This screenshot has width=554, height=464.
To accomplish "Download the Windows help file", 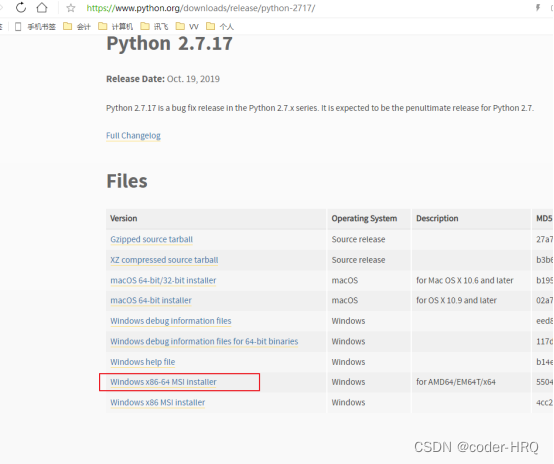I will 143,362.
